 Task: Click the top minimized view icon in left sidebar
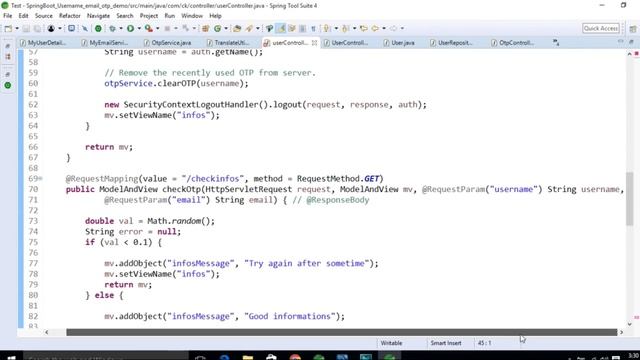8,46
